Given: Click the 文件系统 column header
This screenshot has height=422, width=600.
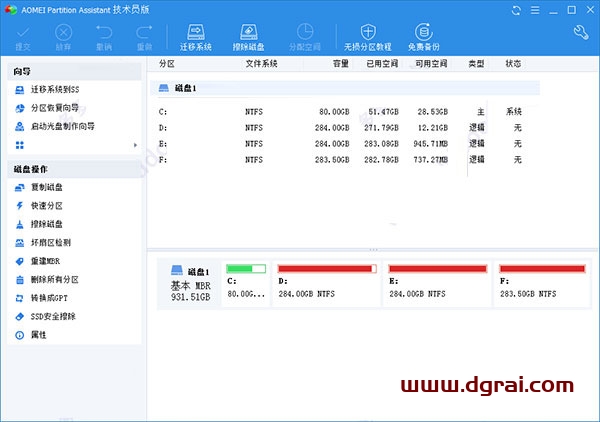Looking at the screenshot, I should point(262,63).
